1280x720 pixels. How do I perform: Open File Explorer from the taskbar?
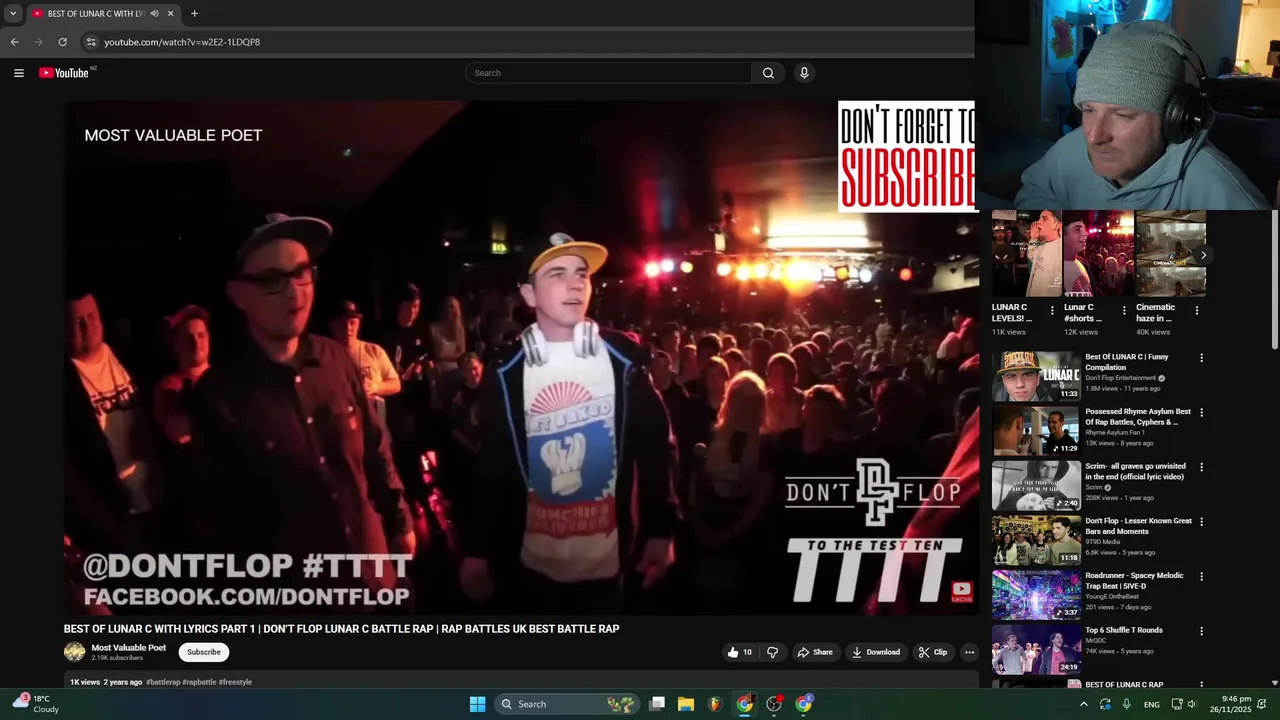point(686,704)
